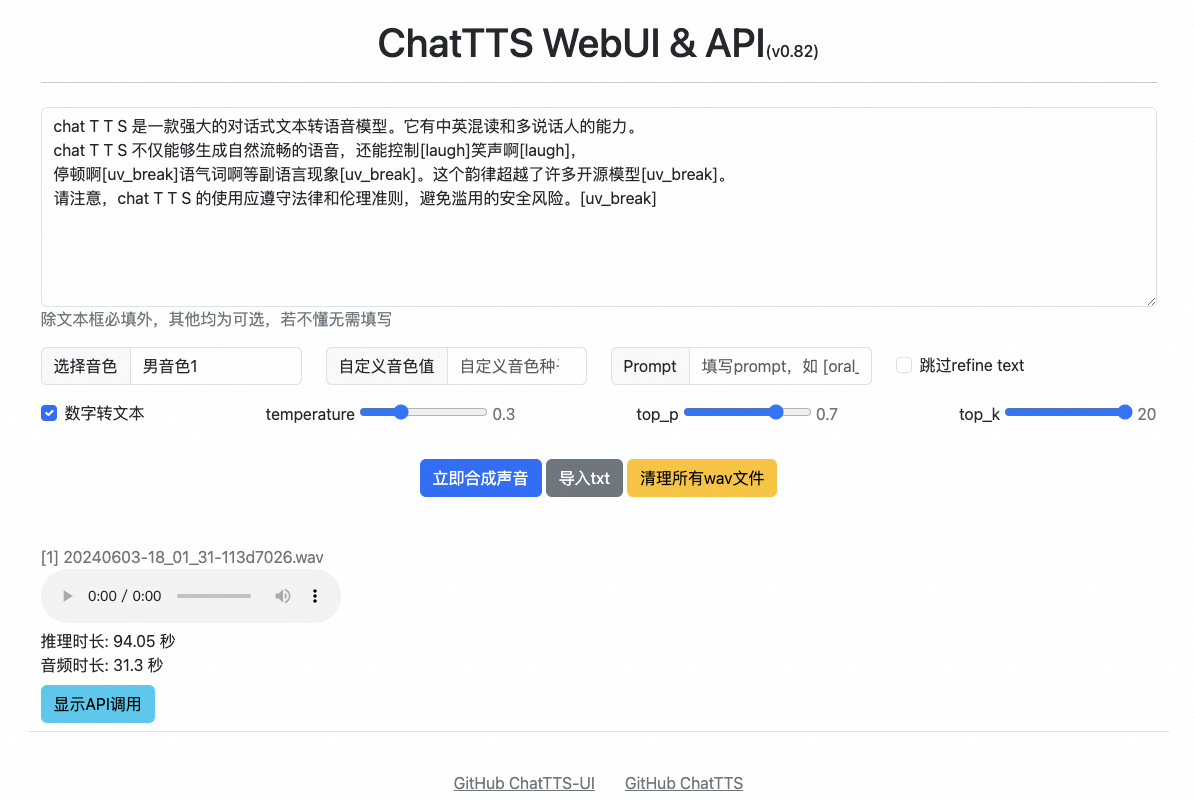Click inside the main text input area
The height and width of the screenshot is (801, 1194).
coord(599,207)
